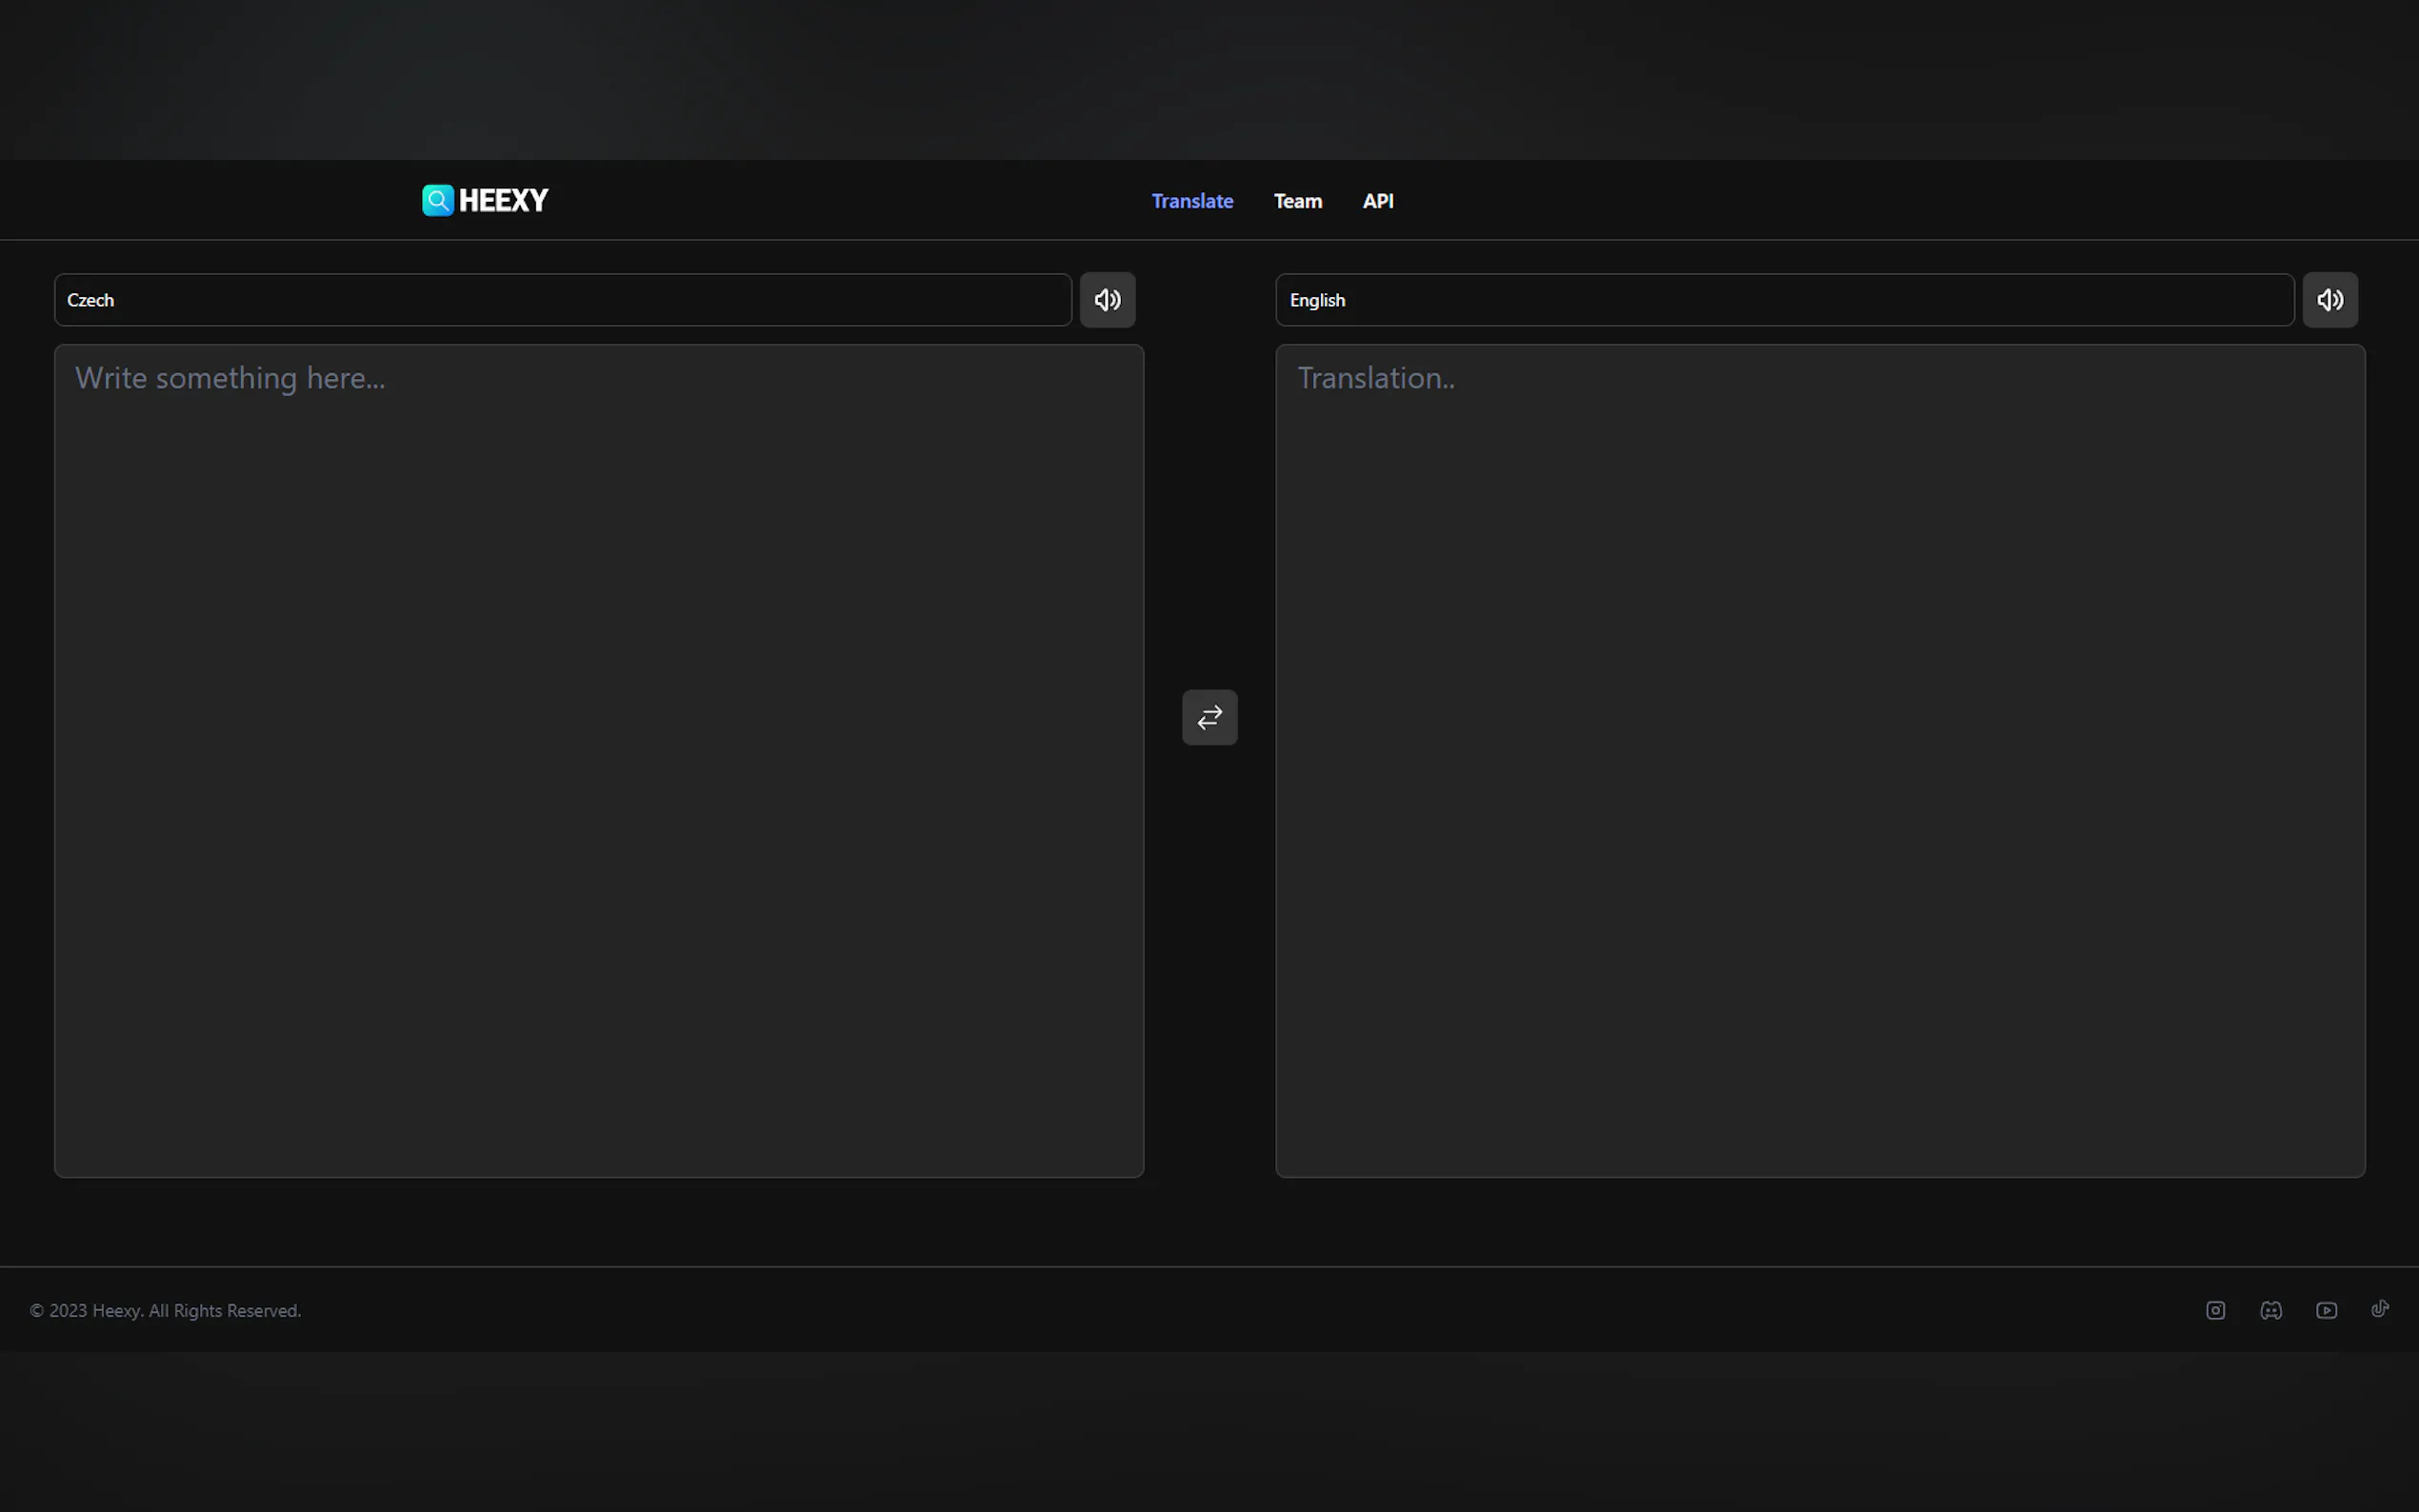Screen dimensions: 2419x1512
Task: Open the Czech source language selector
Action: (x=563, y=300)
